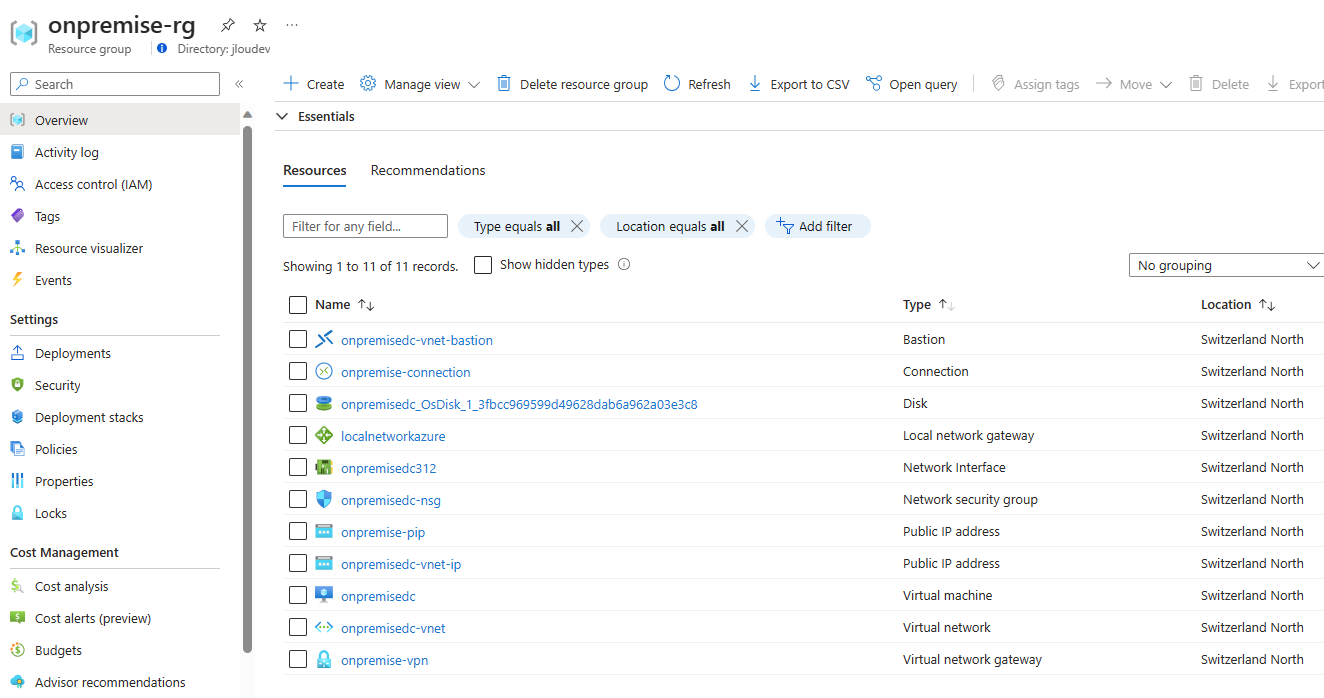Image resolution: width=1324 pixels, height=698 pixels.
Task: Click Delete resource group
Action: [x=572, y=84]
